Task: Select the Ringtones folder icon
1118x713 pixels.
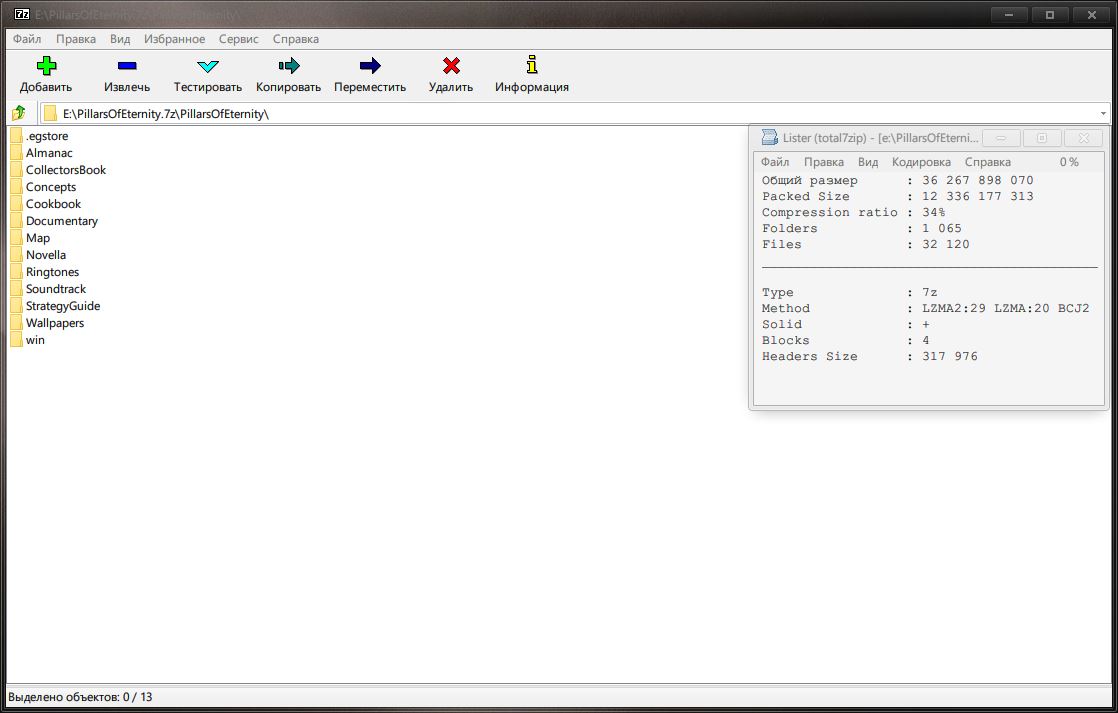Action: click(x=16, y=272)
